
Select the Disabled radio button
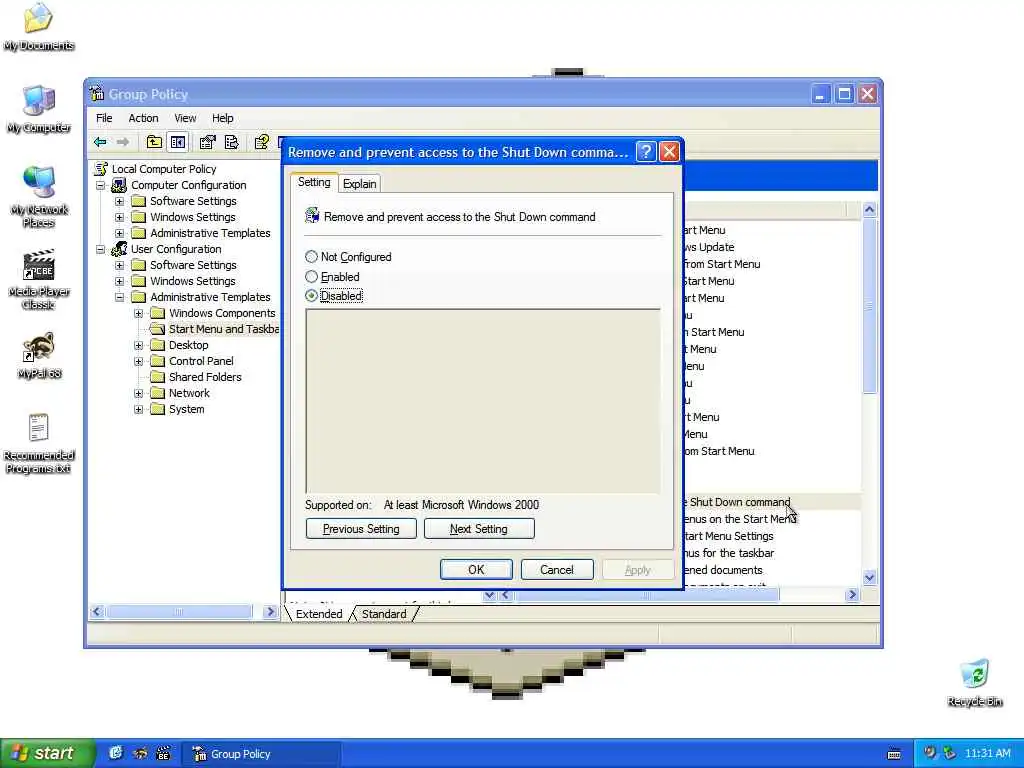312,296
